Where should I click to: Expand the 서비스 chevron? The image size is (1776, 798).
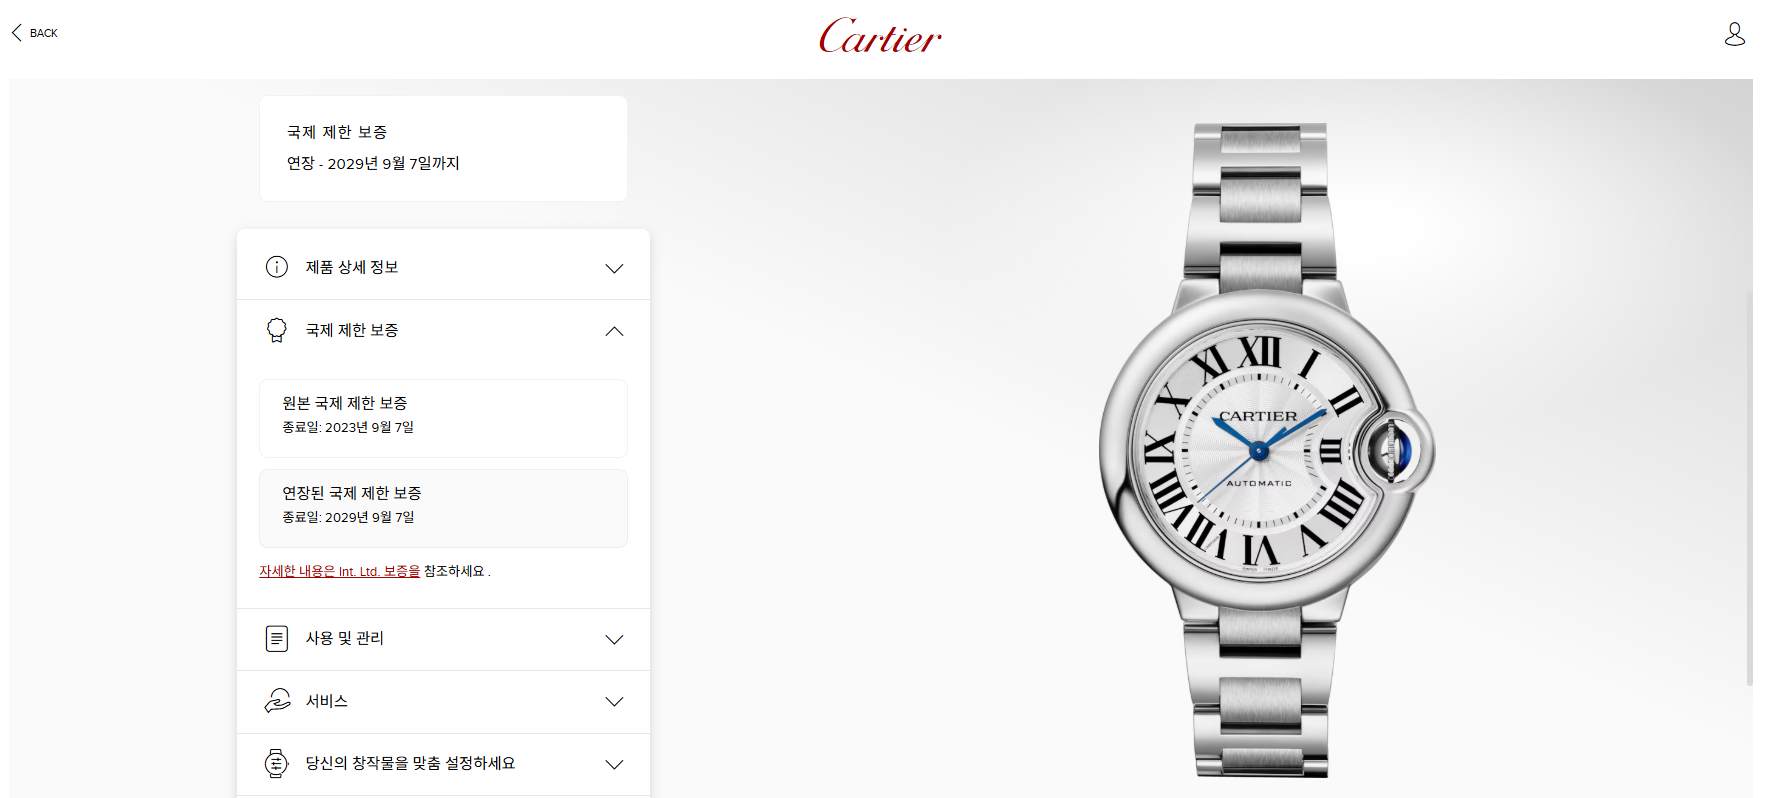click(x=614, y=702)
